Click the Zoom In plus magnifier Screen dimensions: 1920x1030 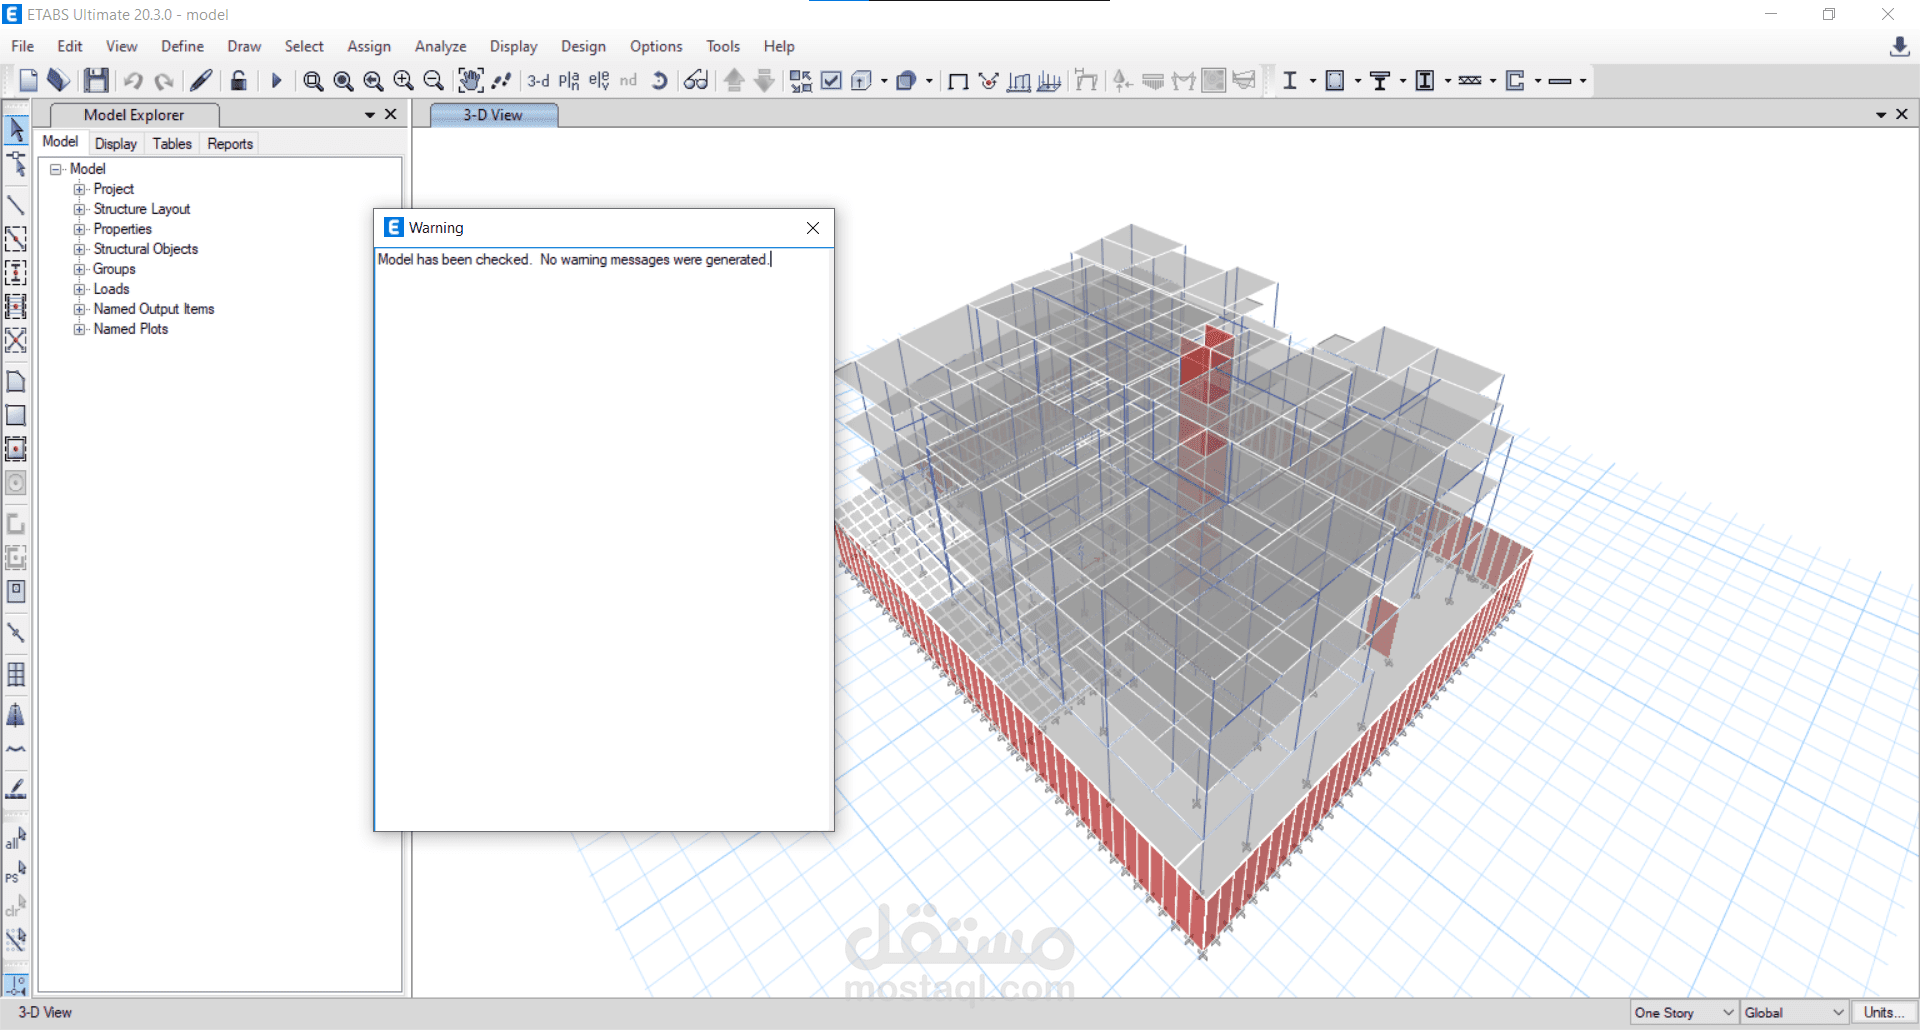tap(403, 81)
